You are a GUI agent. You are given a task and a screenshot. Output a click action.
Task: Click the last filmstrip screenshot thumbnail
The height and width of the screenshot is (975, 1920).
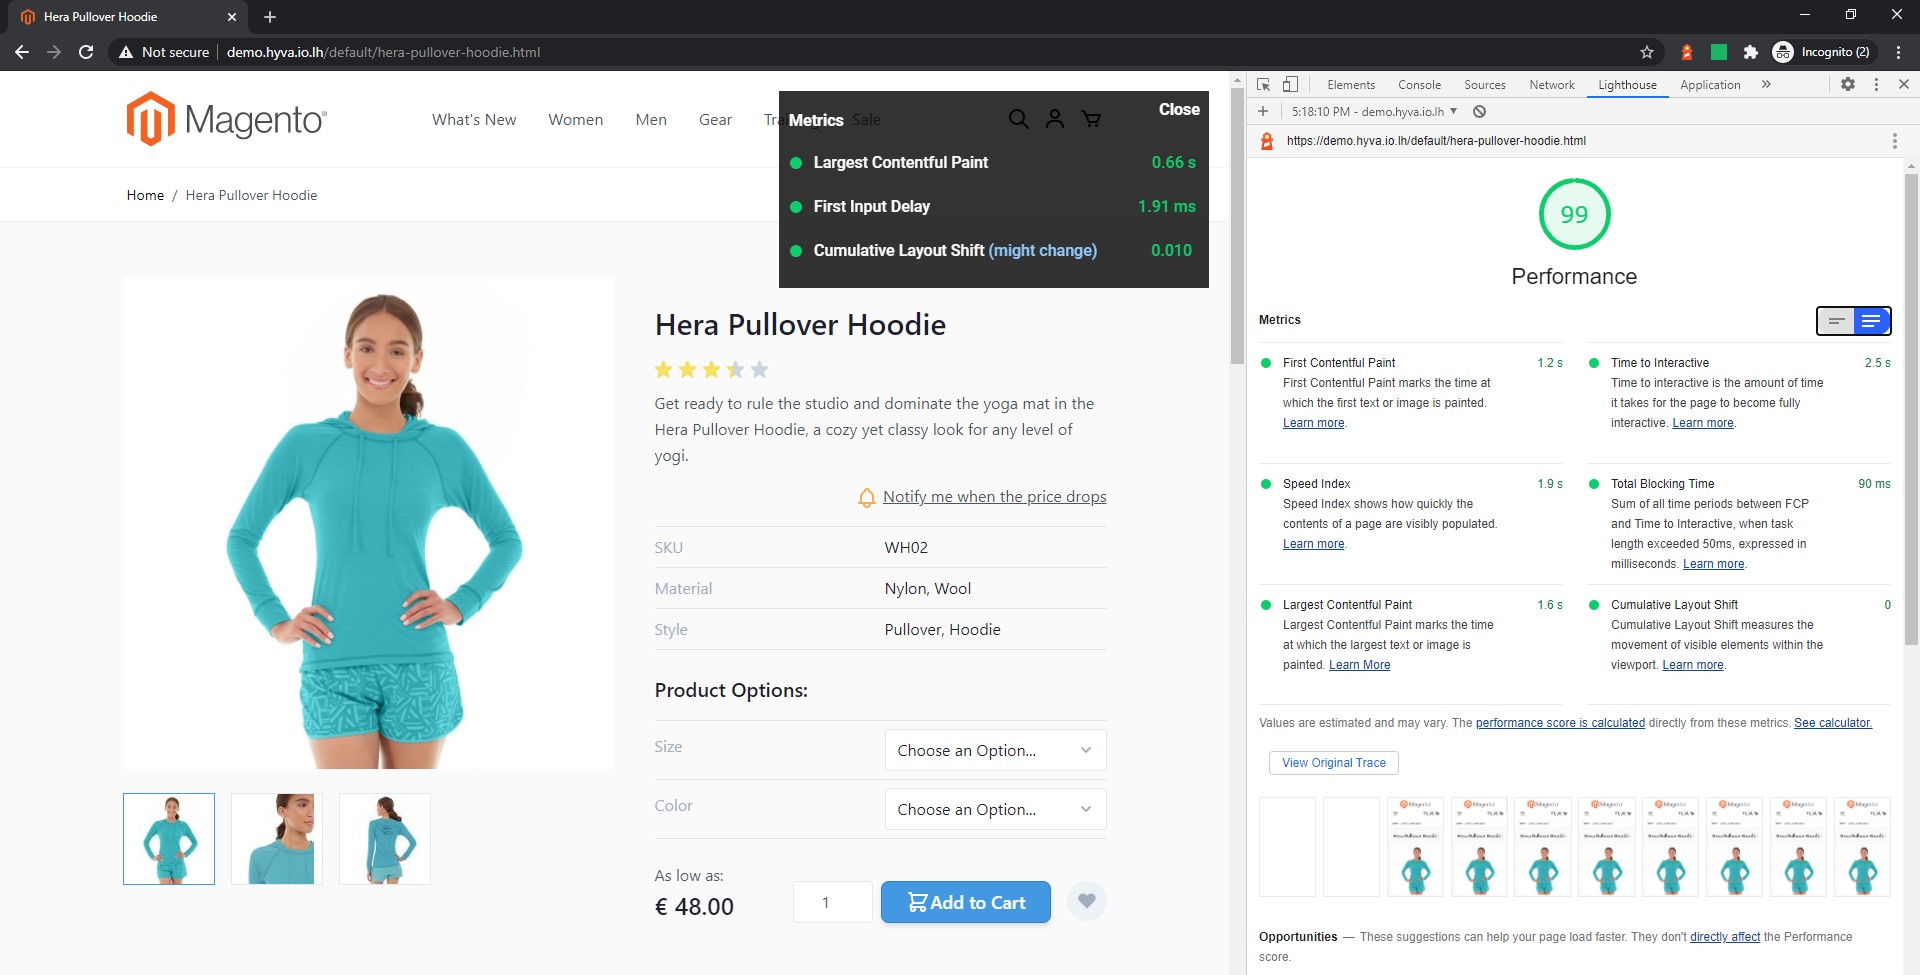pos(1862,846)
